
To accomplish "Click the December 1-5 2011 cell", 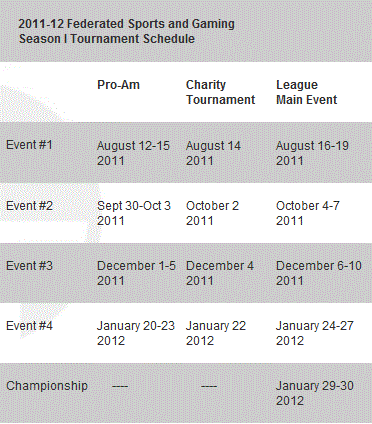I will point(136,273).
